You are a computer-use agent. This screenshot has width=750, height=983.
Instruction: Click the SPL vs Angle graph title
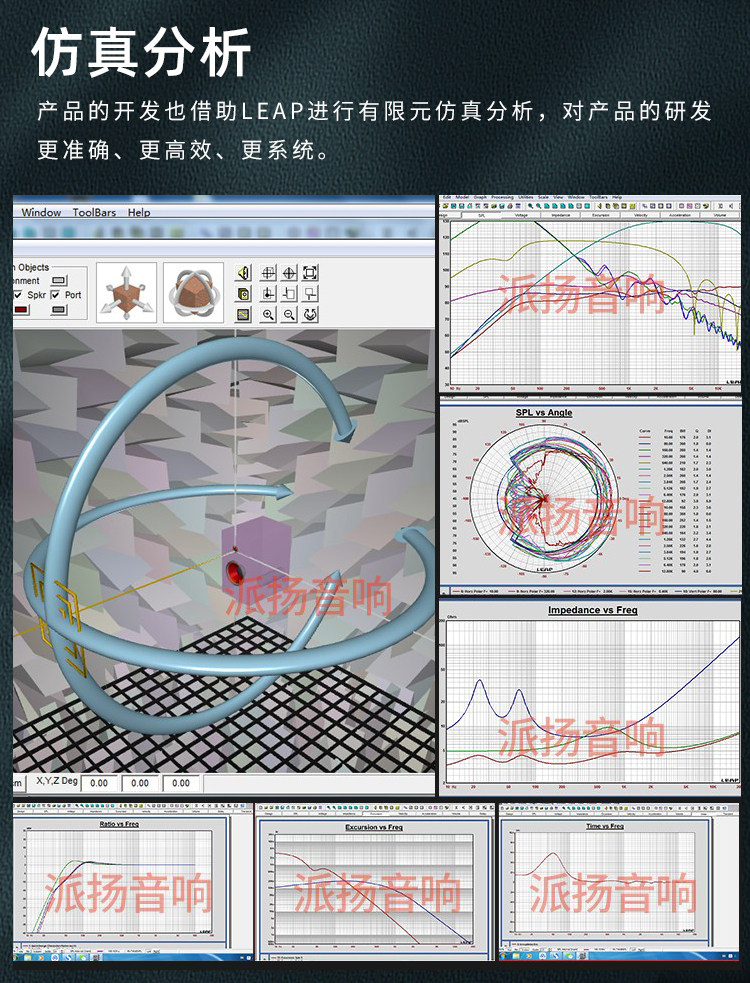544,413
